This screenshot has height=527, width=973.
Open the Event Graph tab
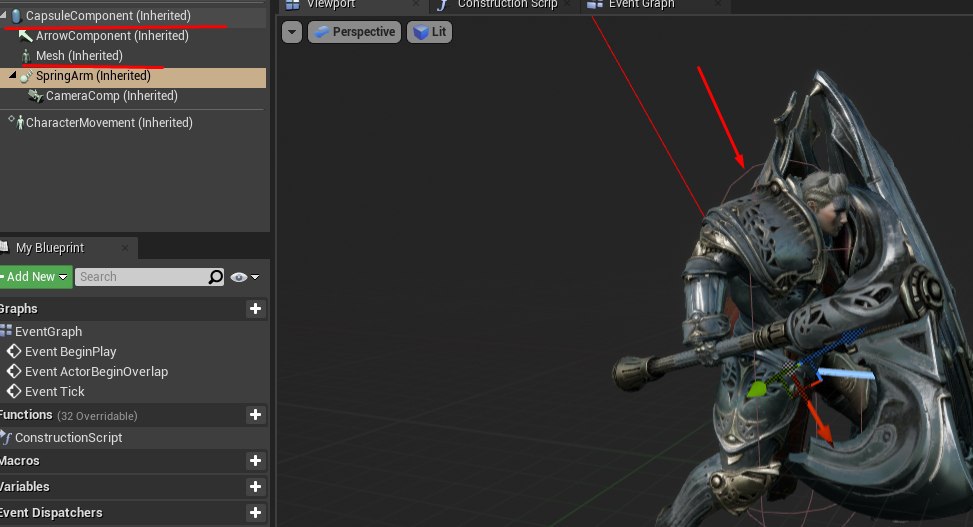[x=641, y=4]
